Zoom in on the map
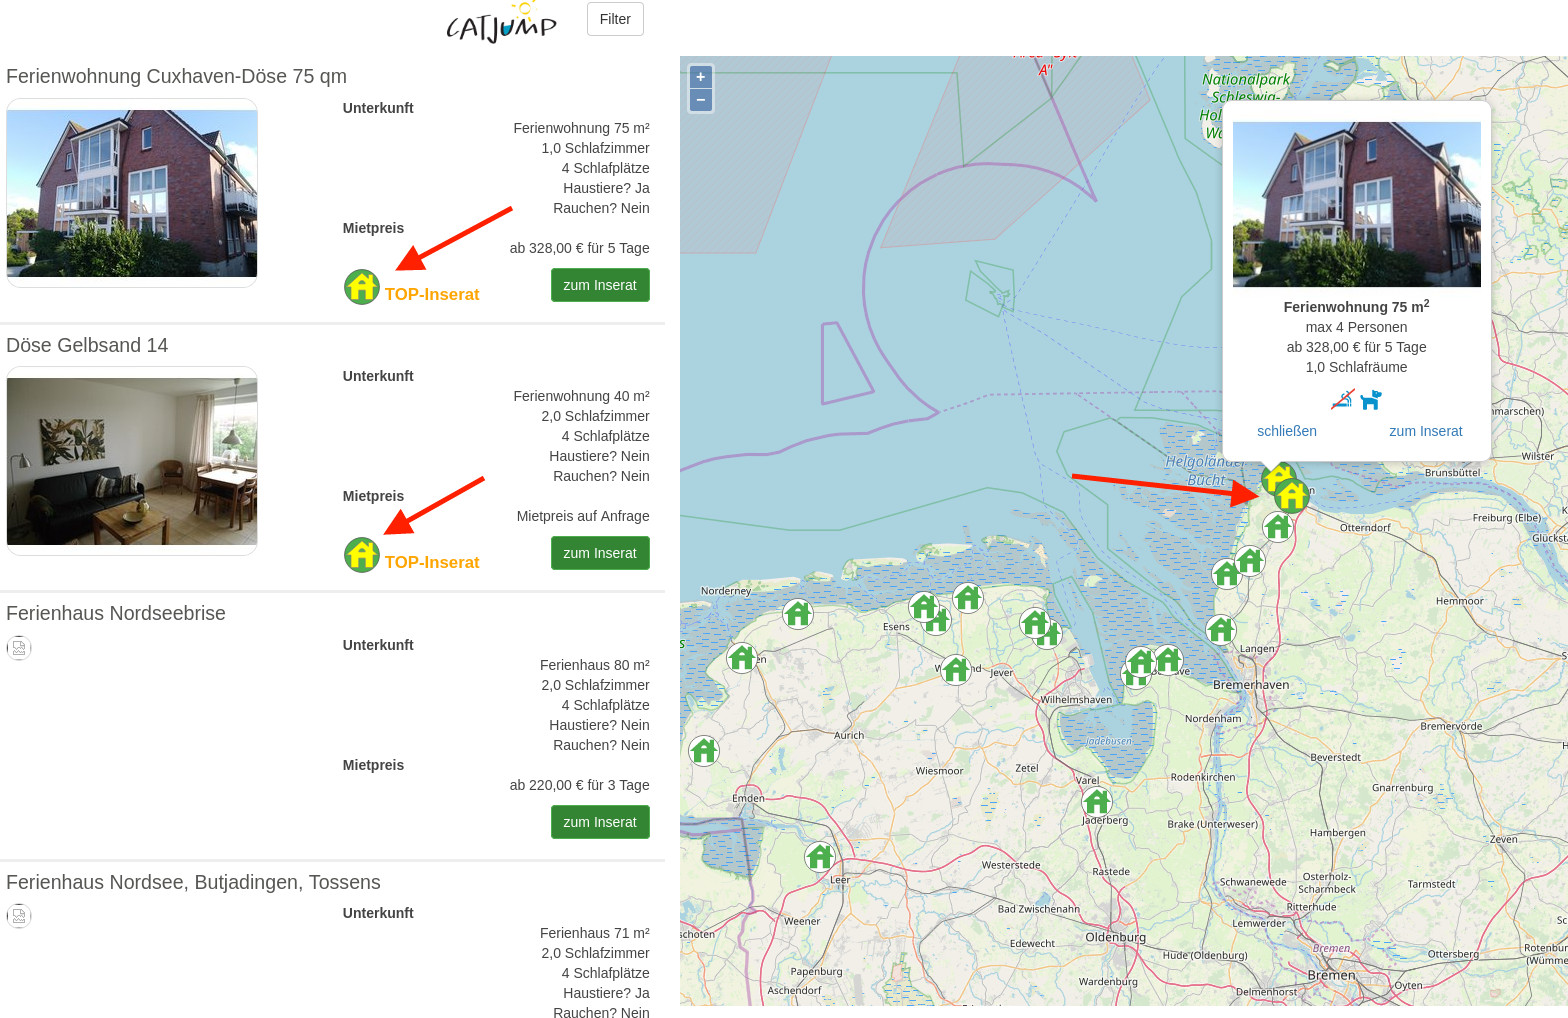 (701, 77)
